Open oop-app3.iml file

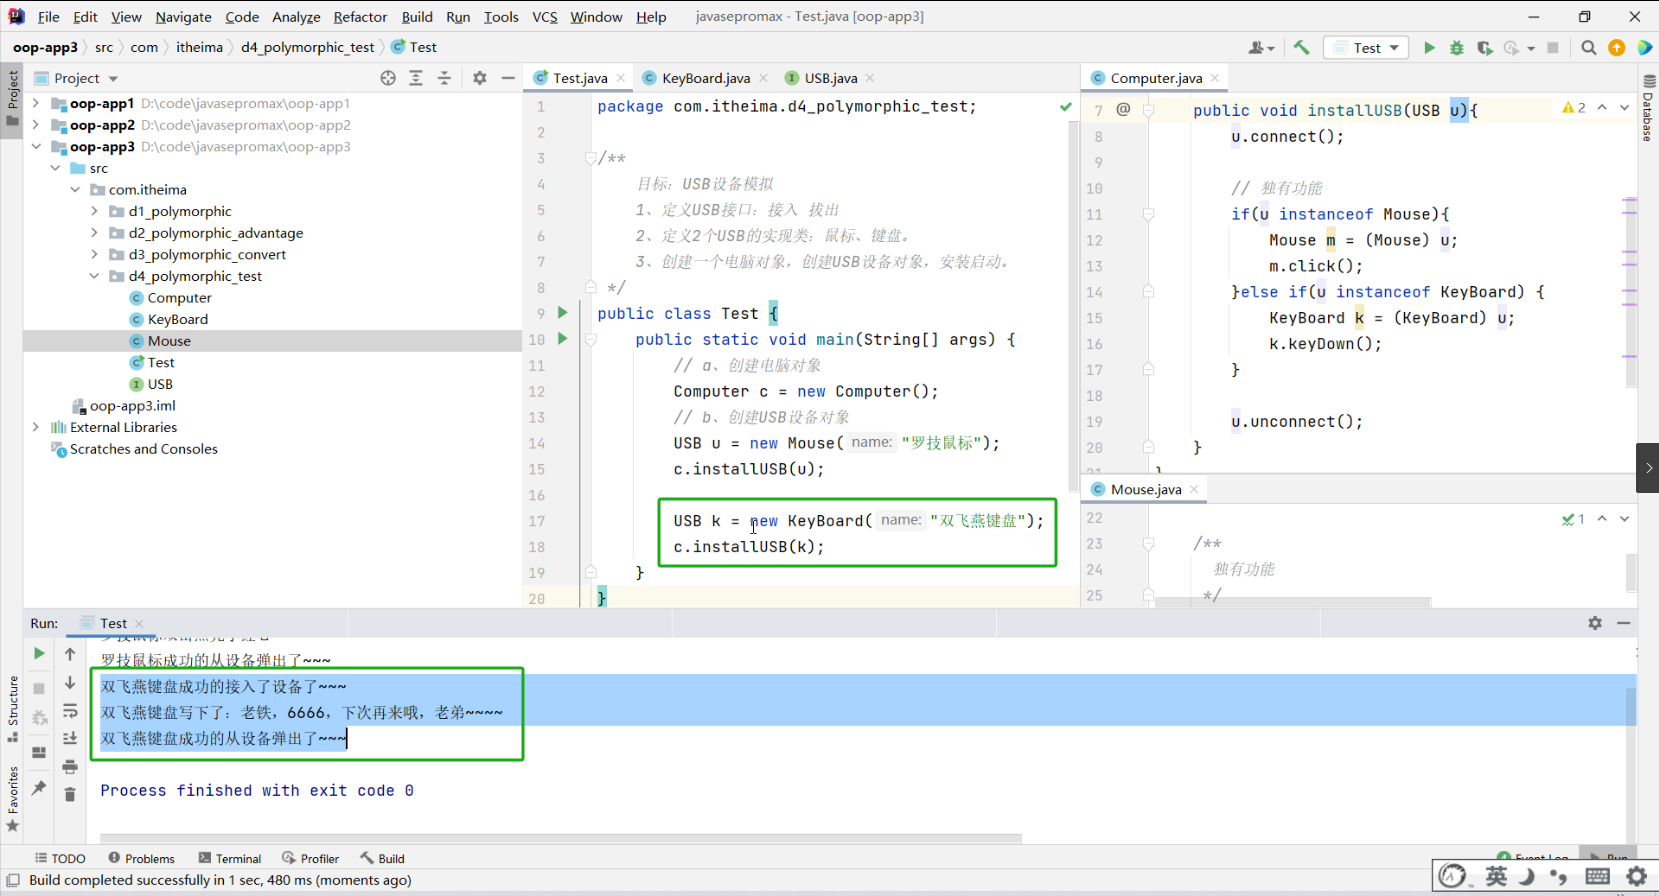132,406
